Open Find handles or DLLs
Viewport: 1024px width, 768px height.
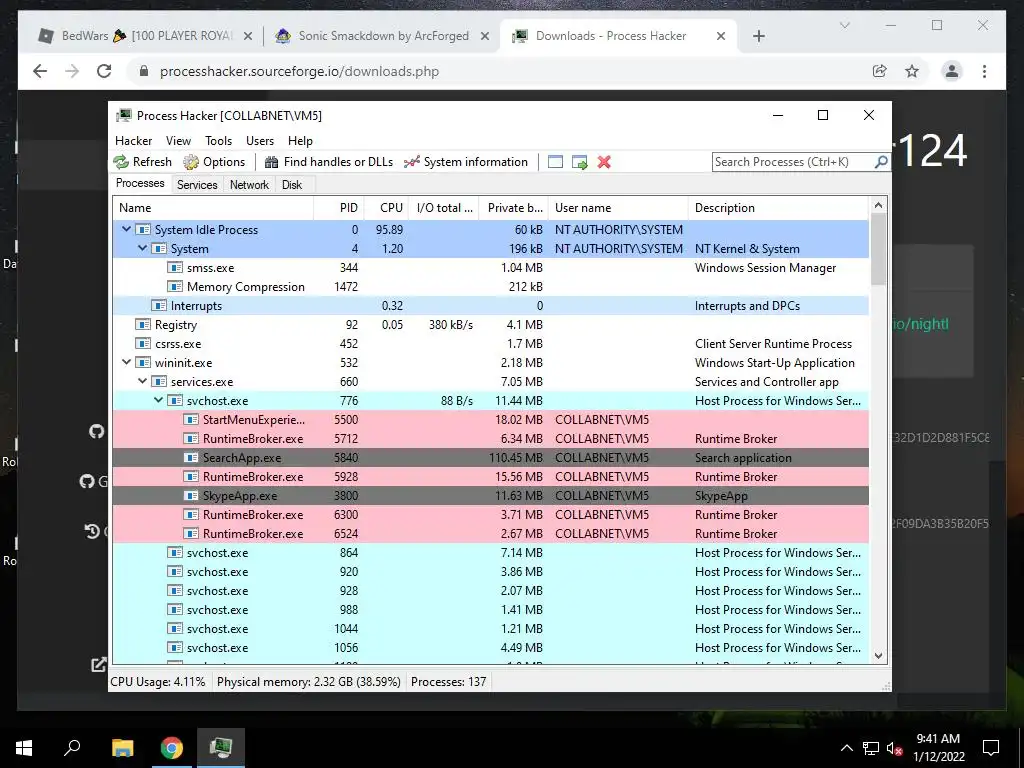tap(328, 162)
